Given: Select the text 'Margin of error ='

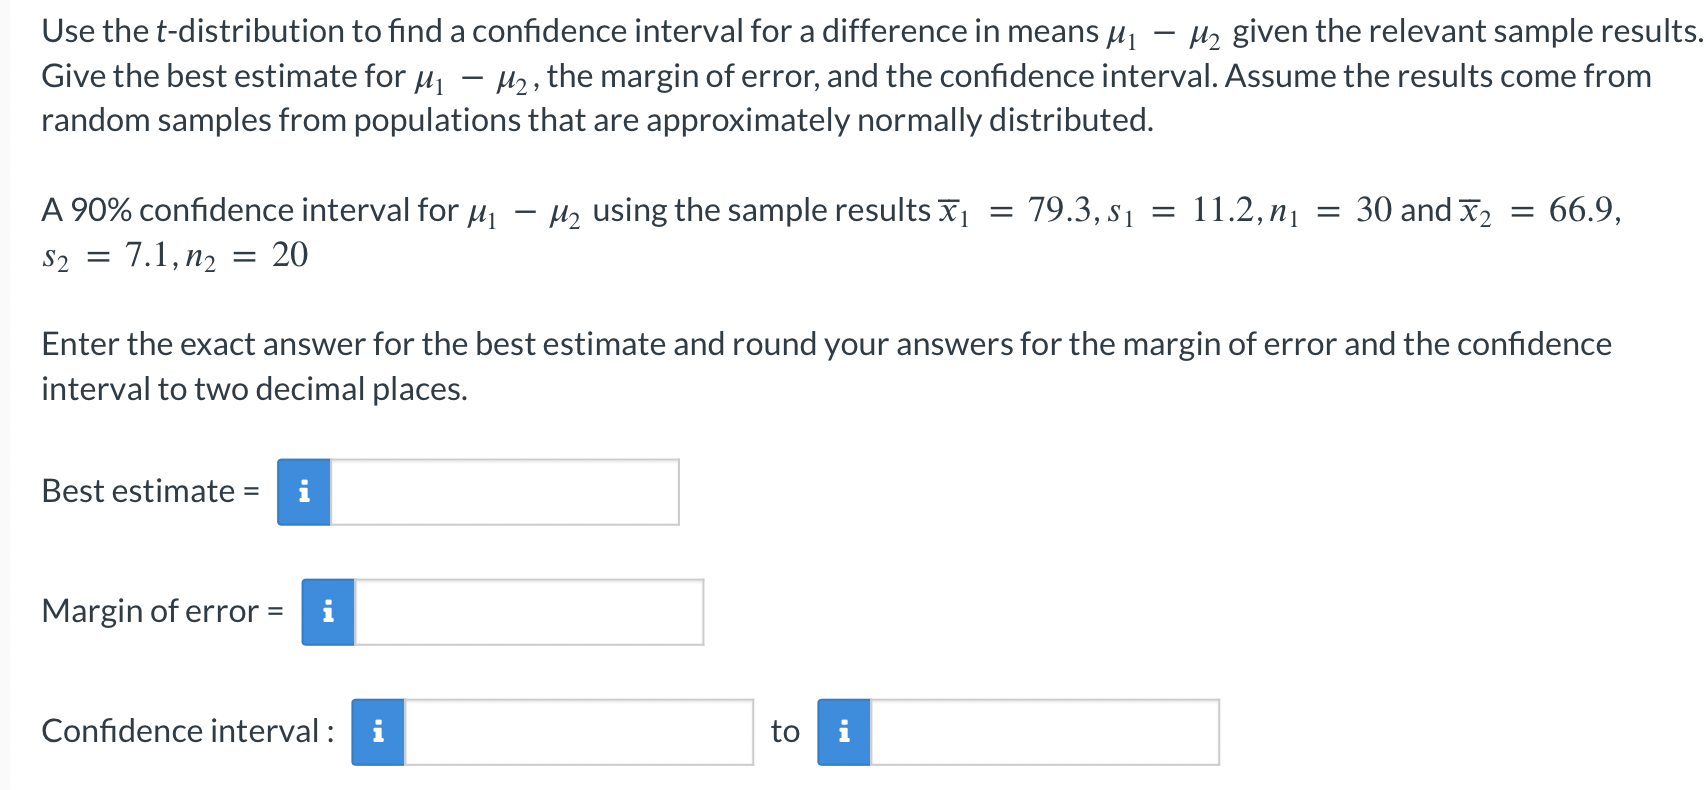Looking at the screenshot, I should click(x=163, y=611).
